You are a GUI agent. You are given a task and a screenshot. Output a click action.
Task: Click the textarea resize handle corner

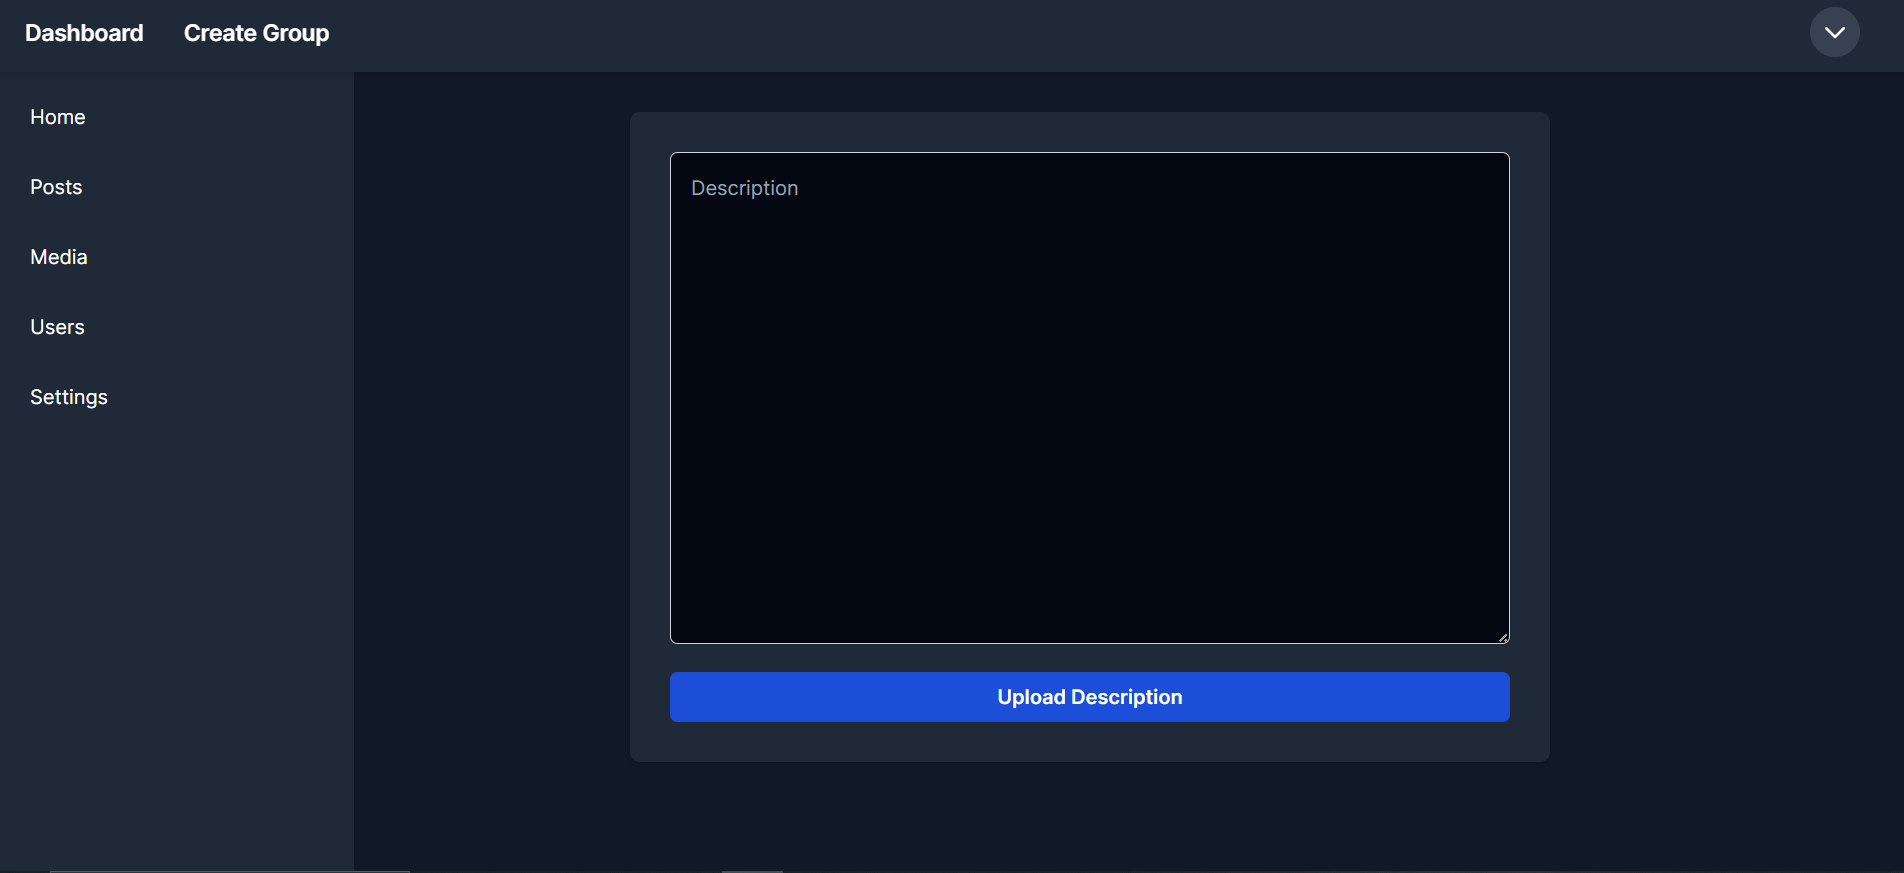[x=1502, y=637]
